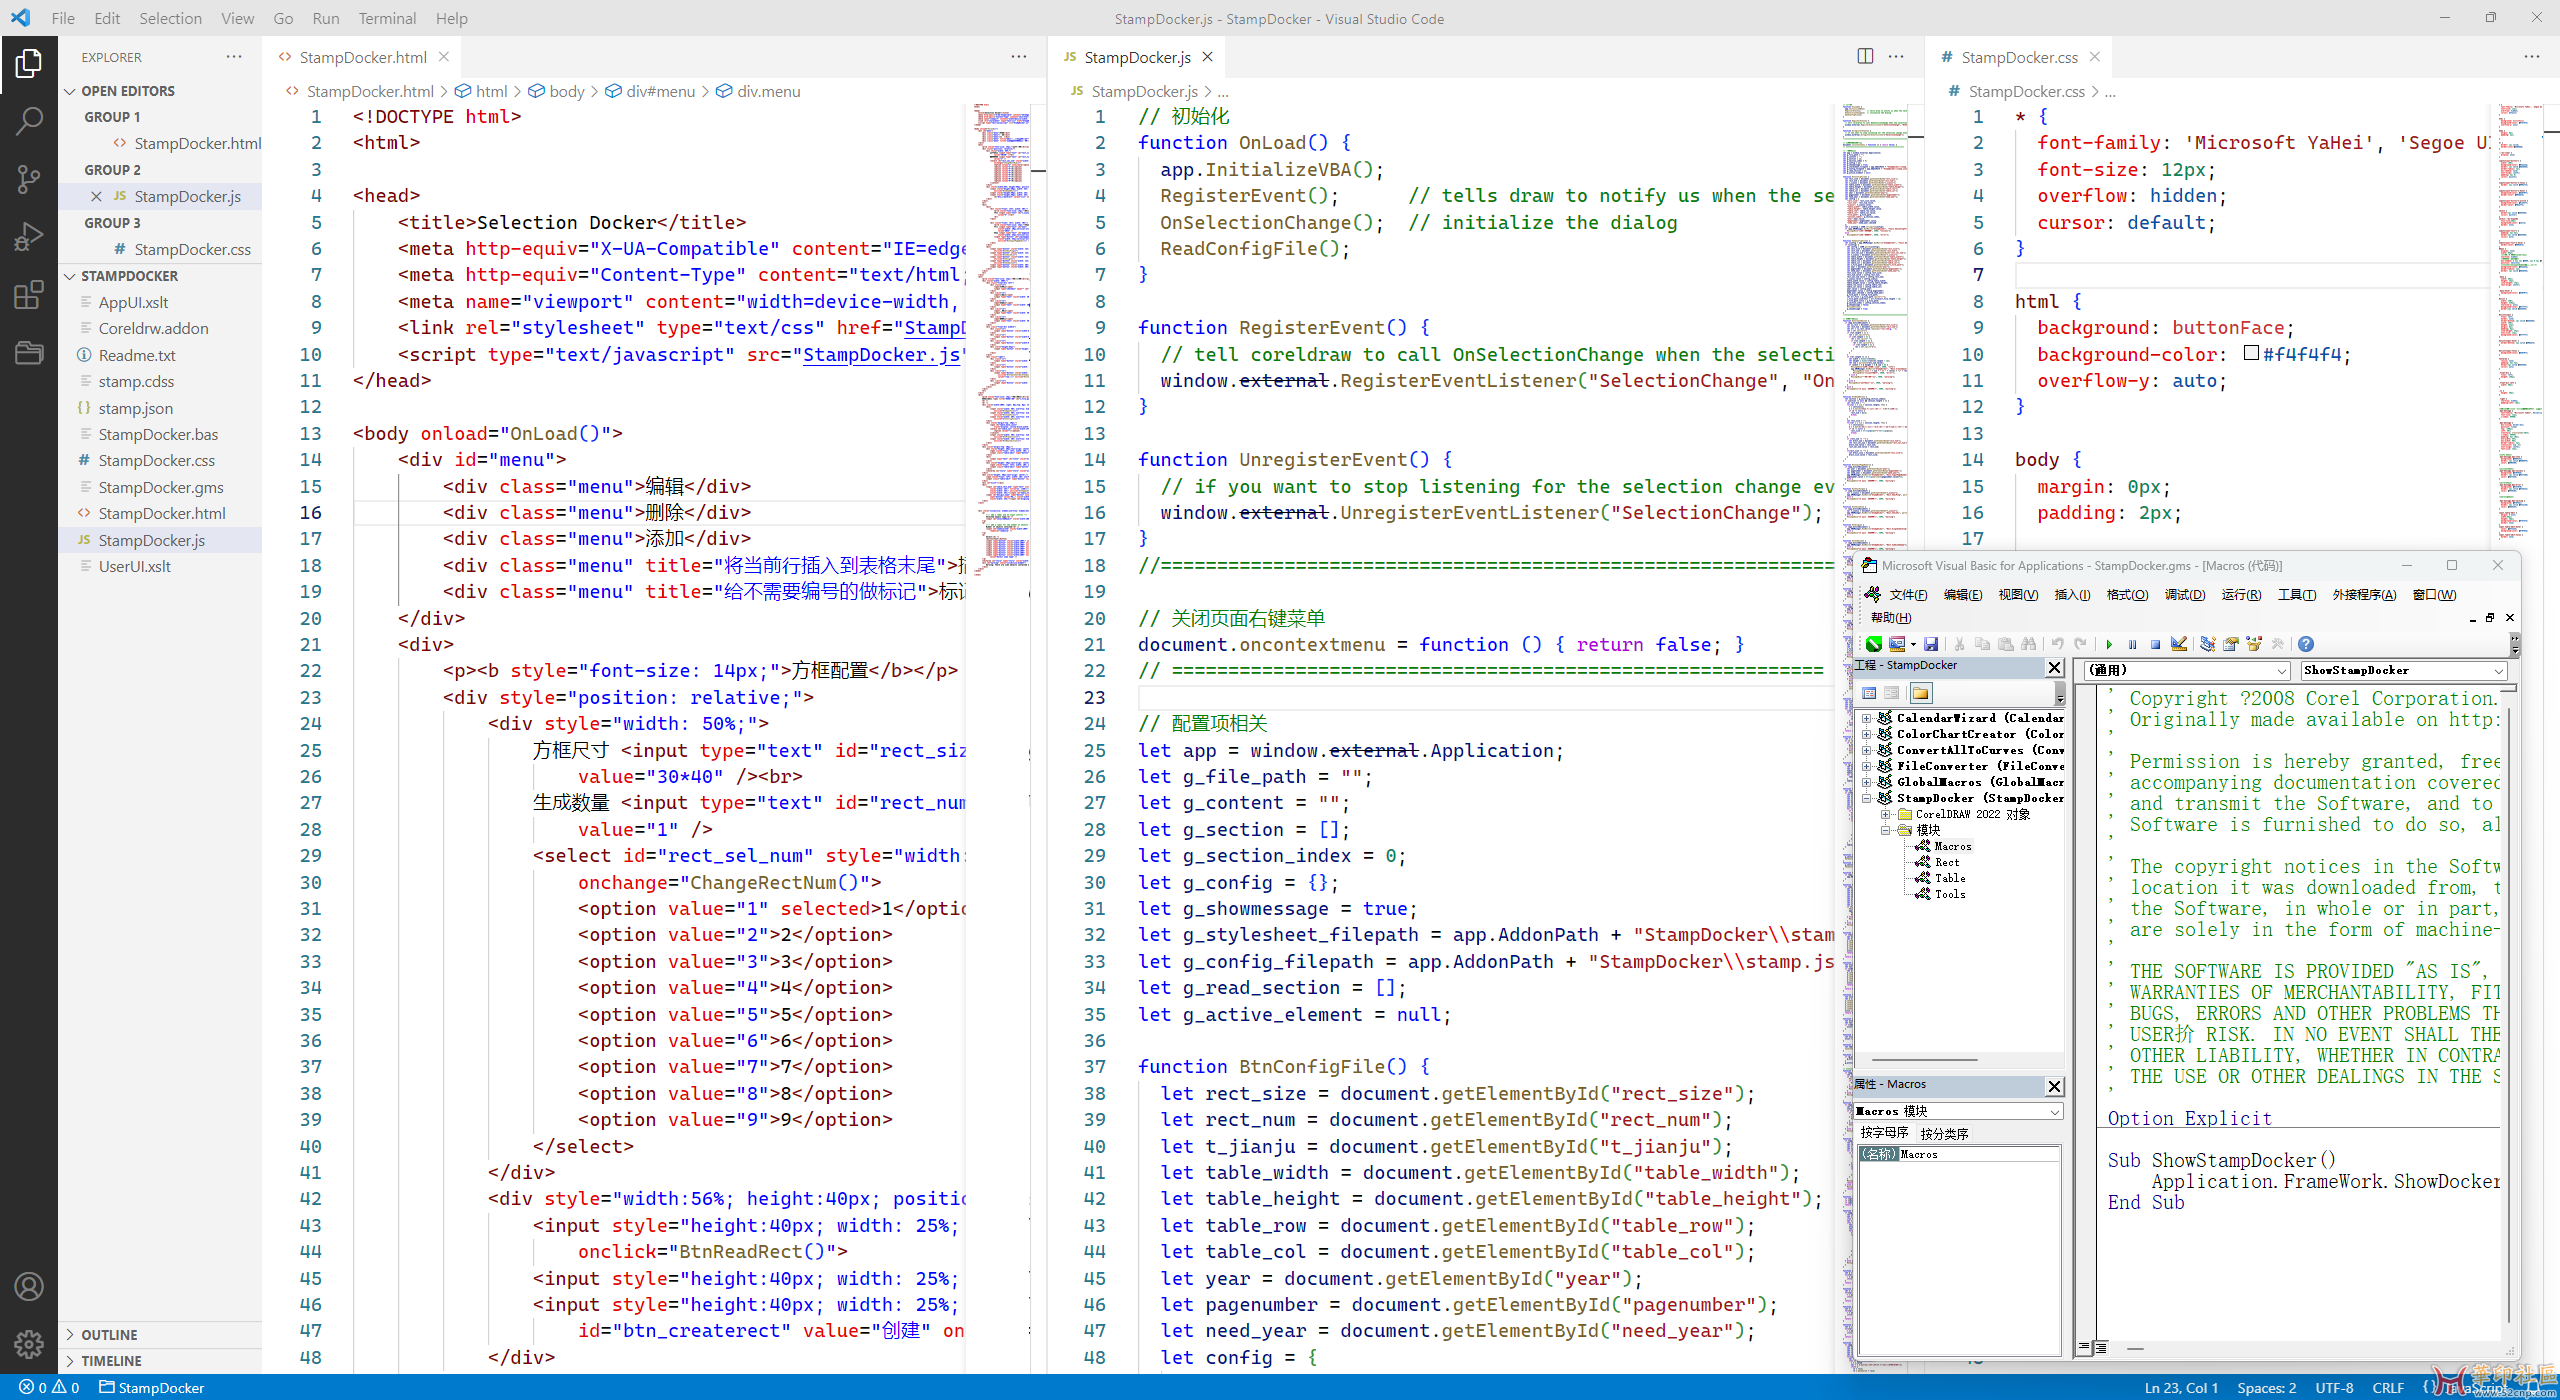Click the minimap of the StampDocker.html editor
Screen dimensions: 2560x1400
click(1004, 340)
